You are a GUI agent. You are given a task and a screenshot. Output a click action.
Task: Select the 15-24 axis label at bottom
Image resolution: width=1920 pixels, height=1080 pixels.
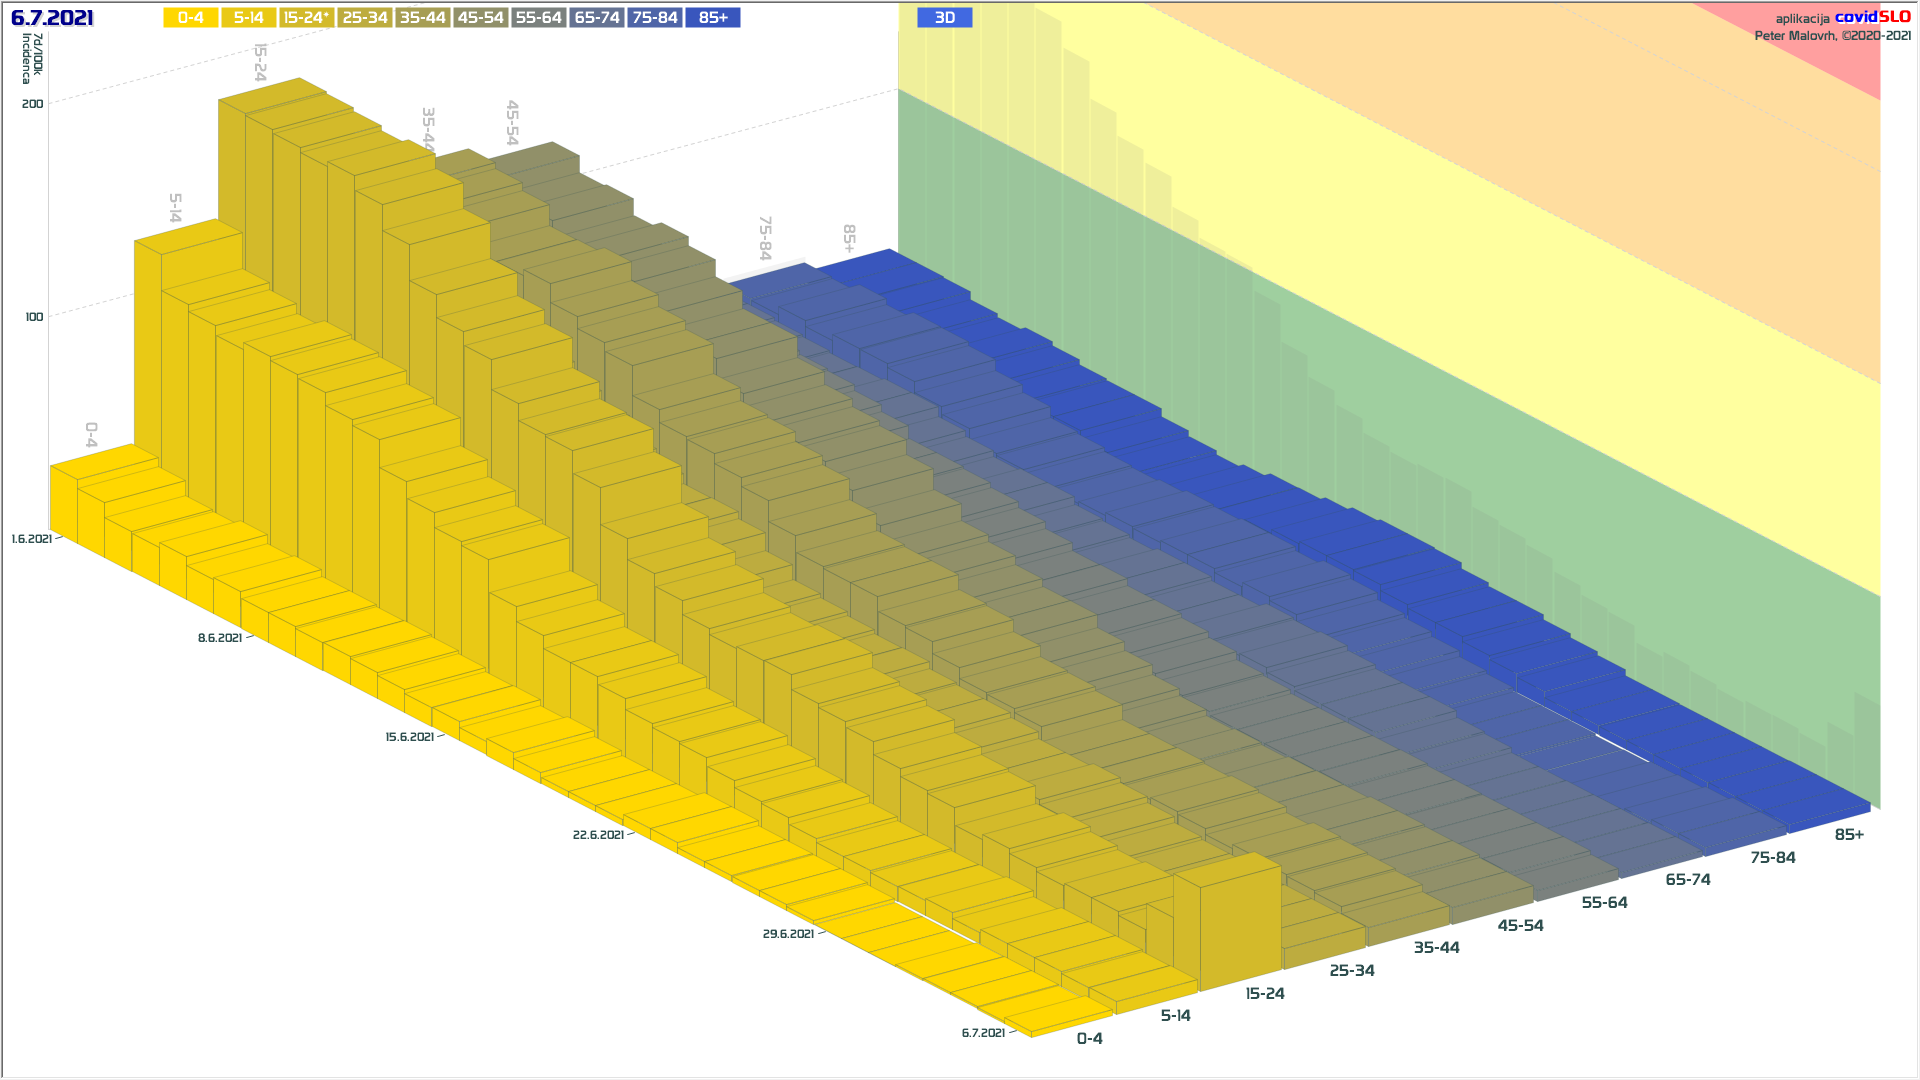coord(1264,993)
